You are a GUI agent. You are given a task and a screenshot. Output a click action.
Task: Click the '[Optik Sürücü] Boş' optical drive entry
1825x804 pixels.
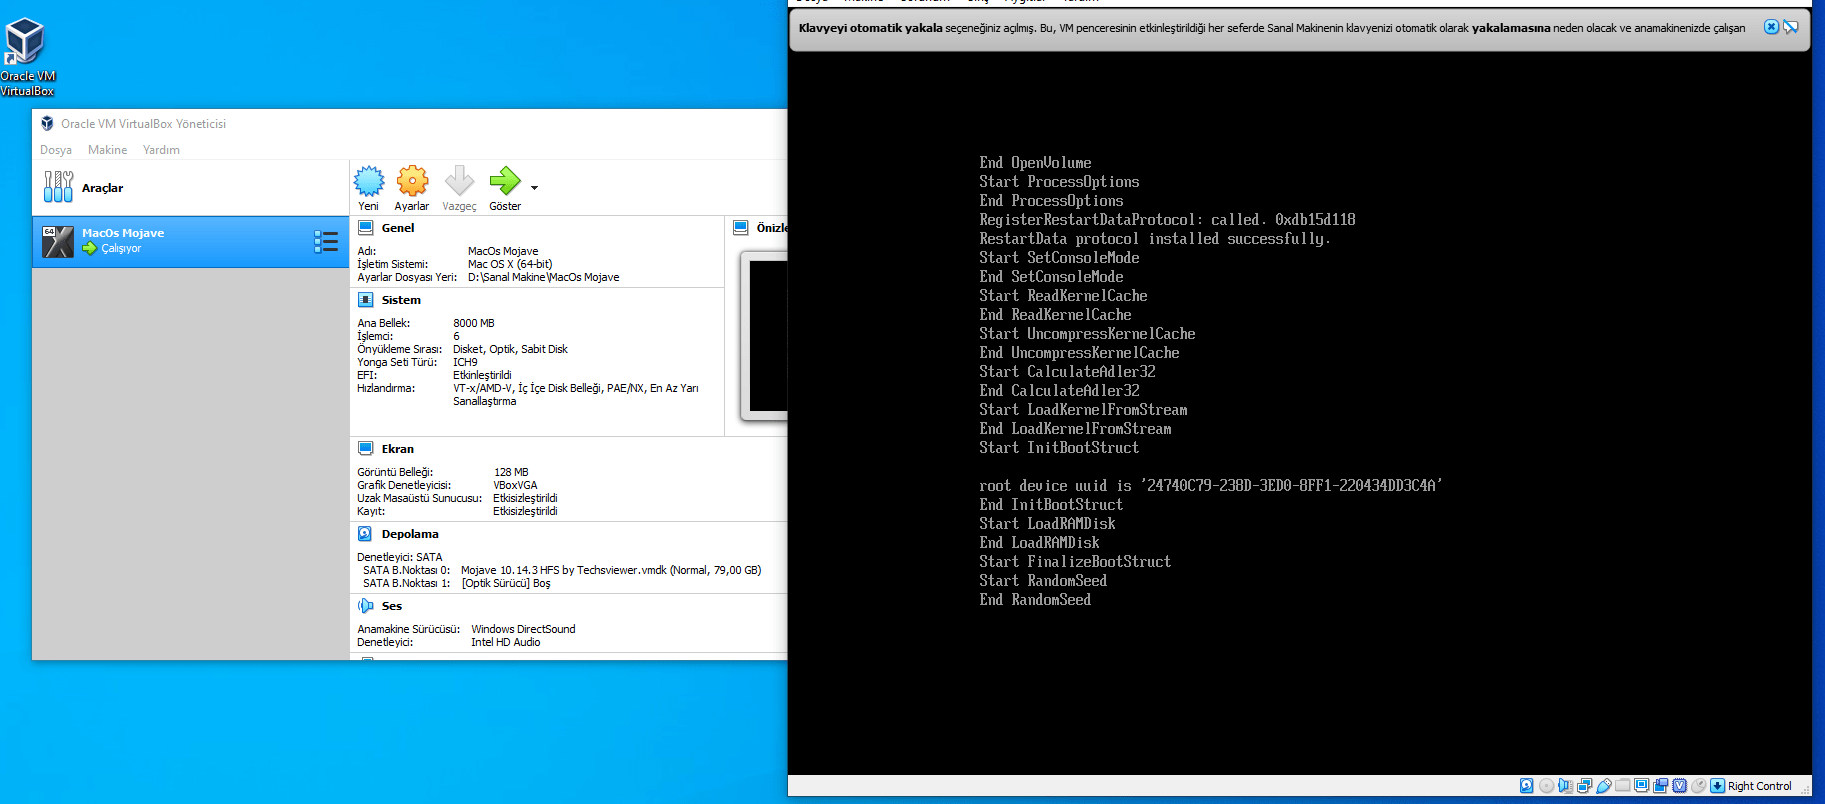506,583
